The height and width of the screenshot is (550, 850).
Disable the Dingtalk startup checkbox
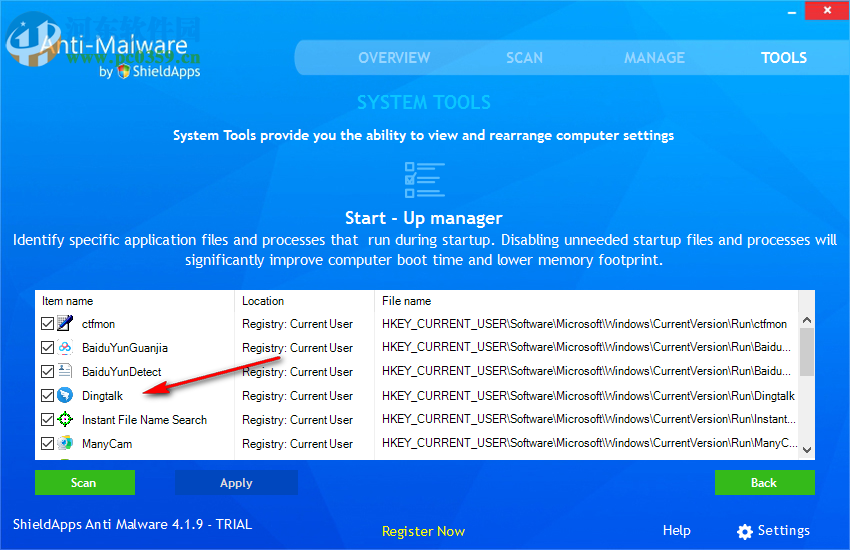coord(47,396)
